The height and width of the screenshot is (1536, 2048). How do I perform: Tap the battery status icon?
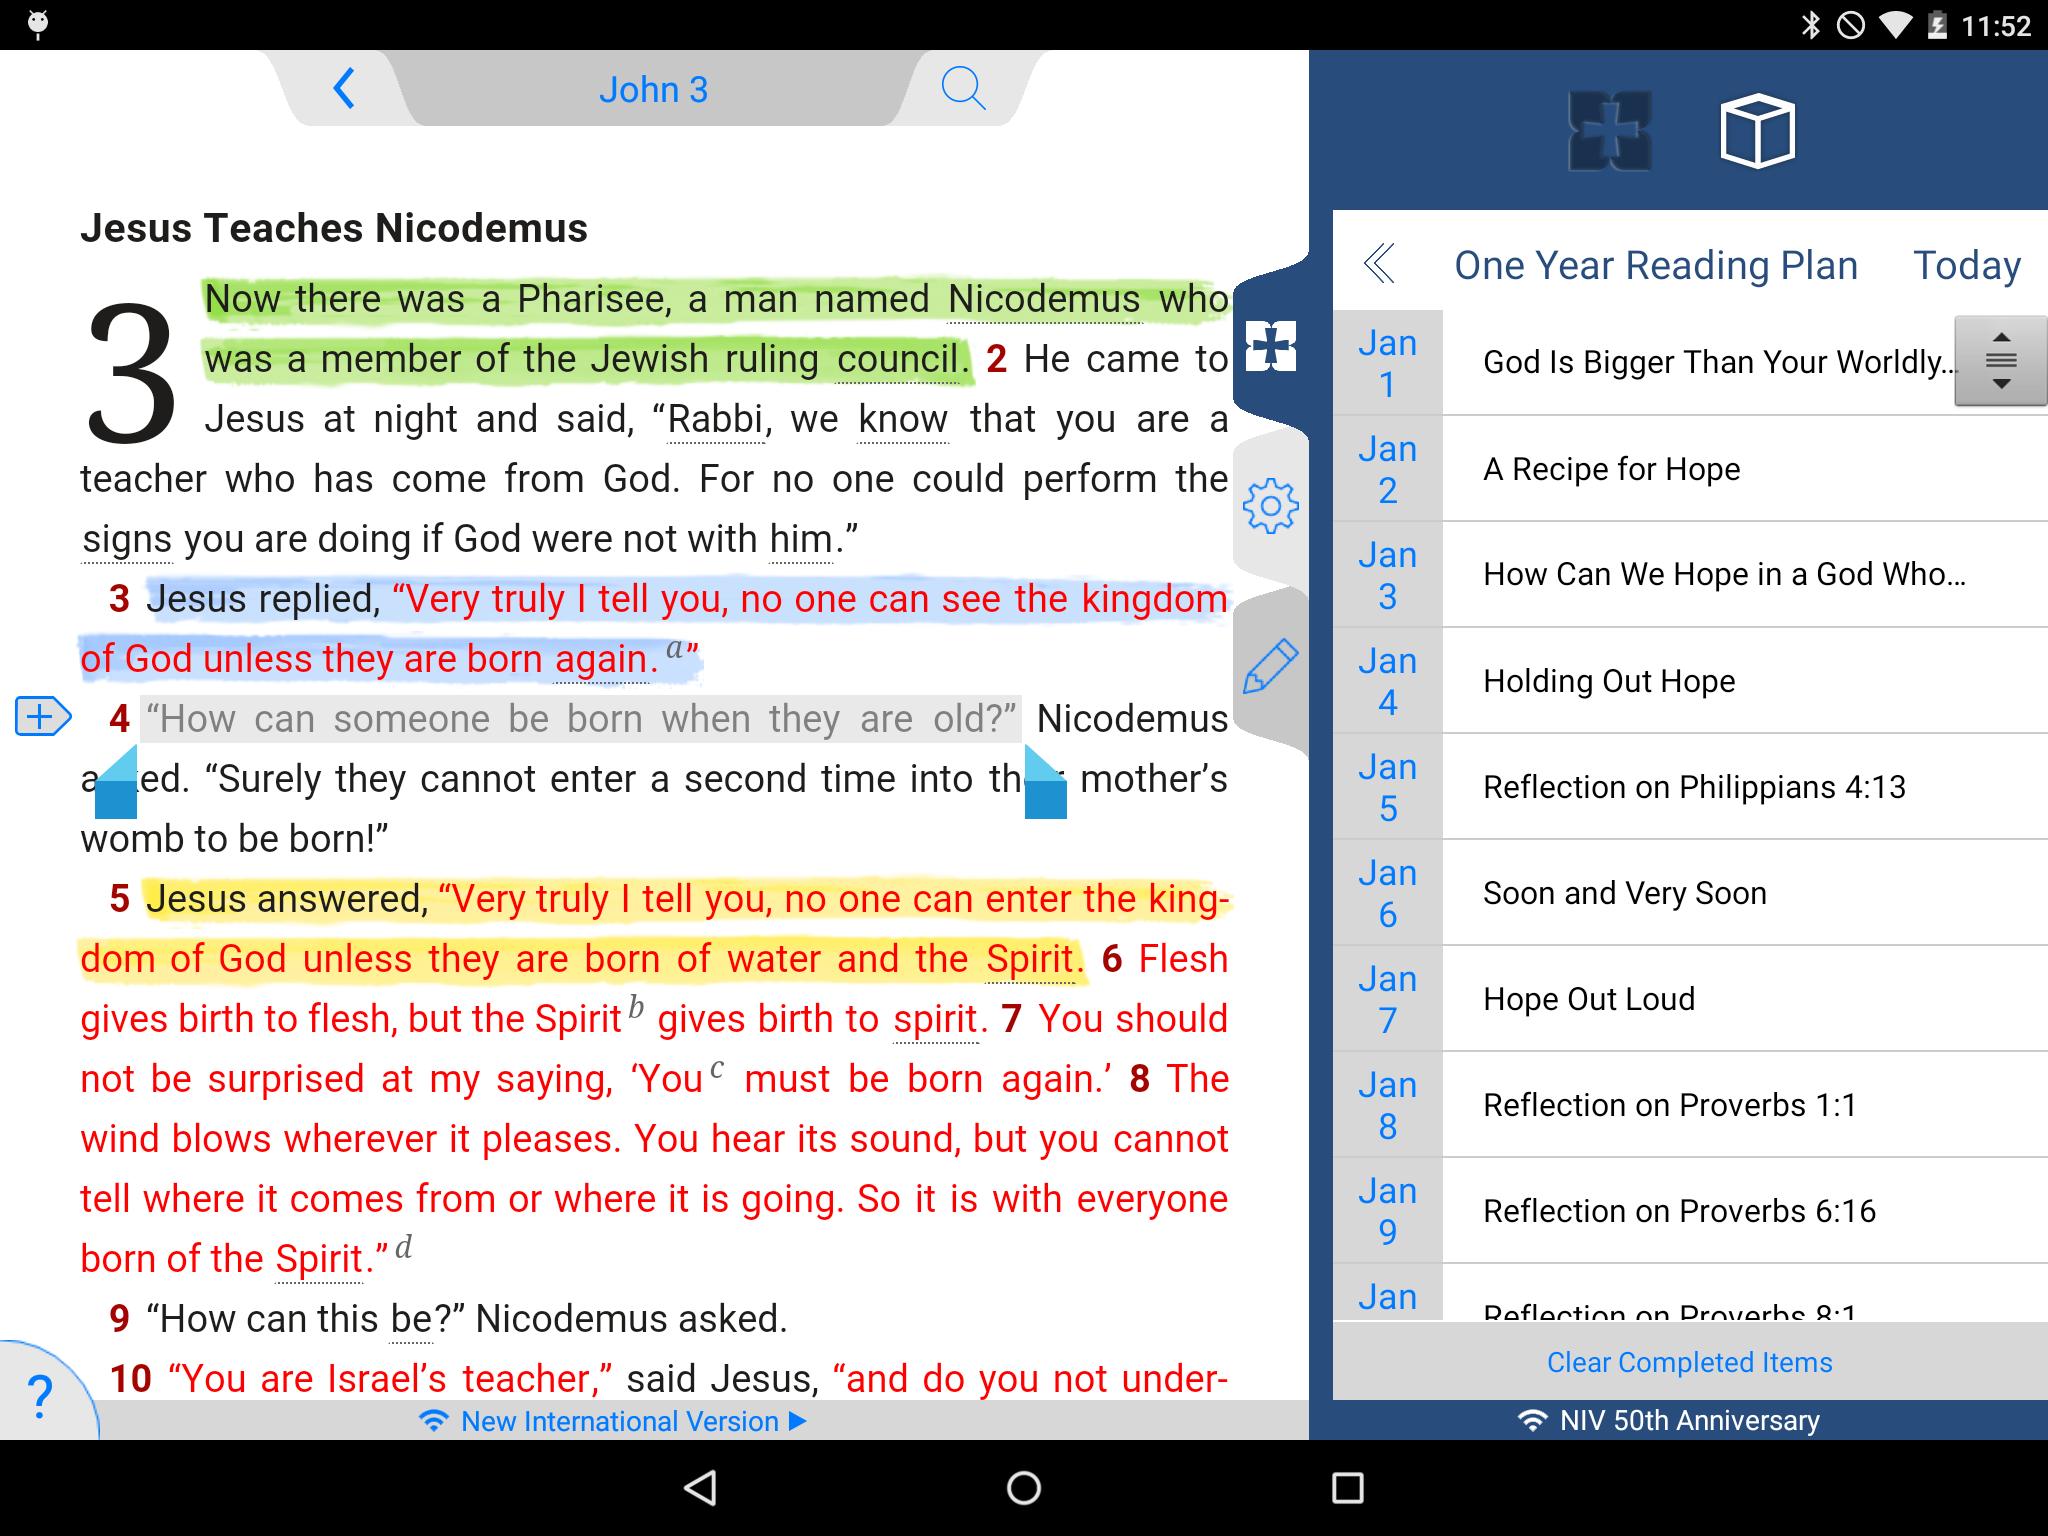pos(1938,25)
